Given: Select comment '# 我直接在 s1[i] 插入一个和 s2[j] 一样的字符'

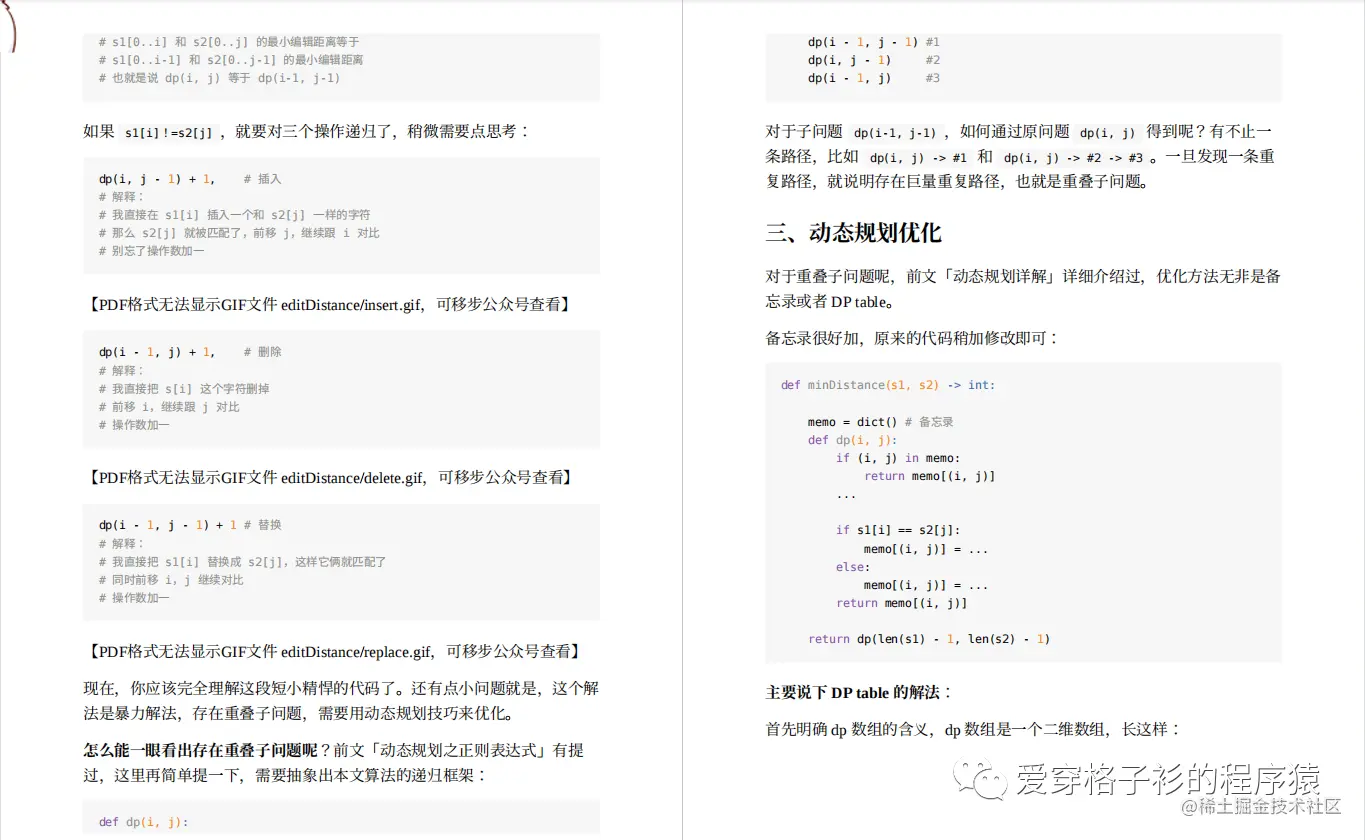Looking at the screenshot, I should point(234,215).
